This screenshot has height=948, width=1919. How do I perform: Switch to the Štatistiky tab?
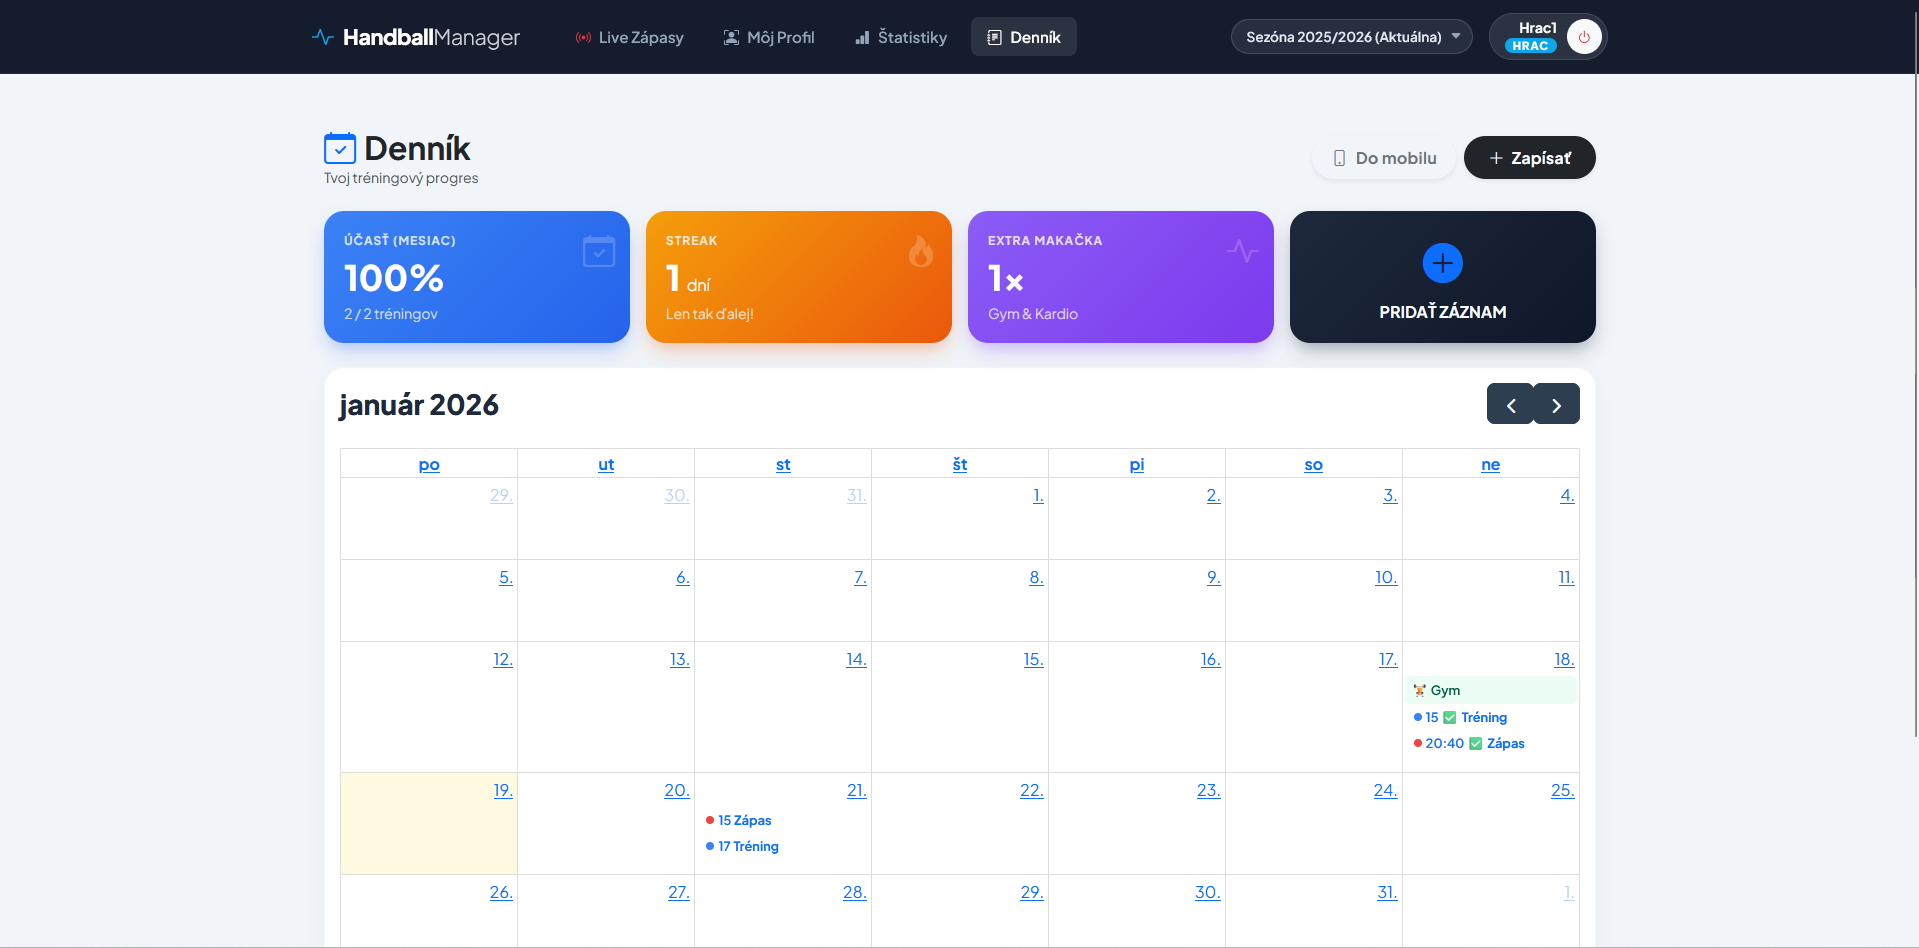[901, 37]
